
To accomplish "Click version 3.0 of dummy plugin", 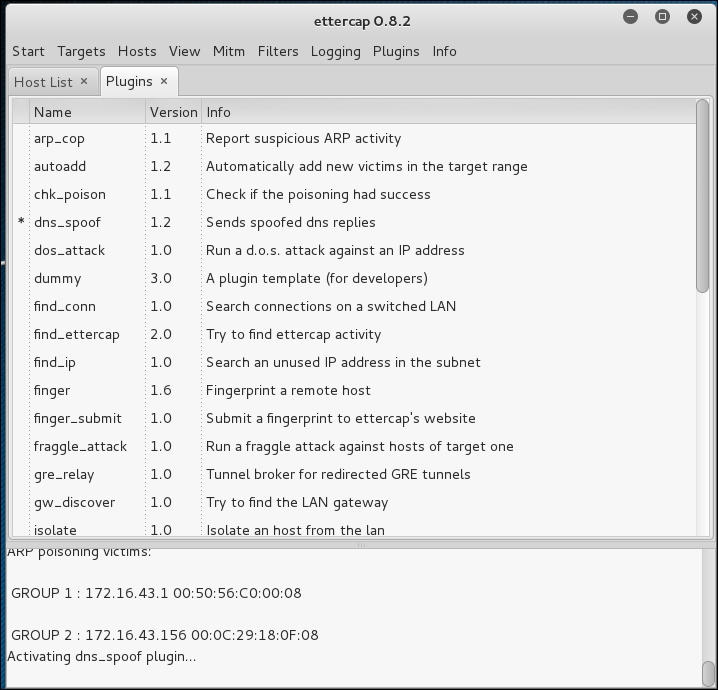I will click(161, 278).
